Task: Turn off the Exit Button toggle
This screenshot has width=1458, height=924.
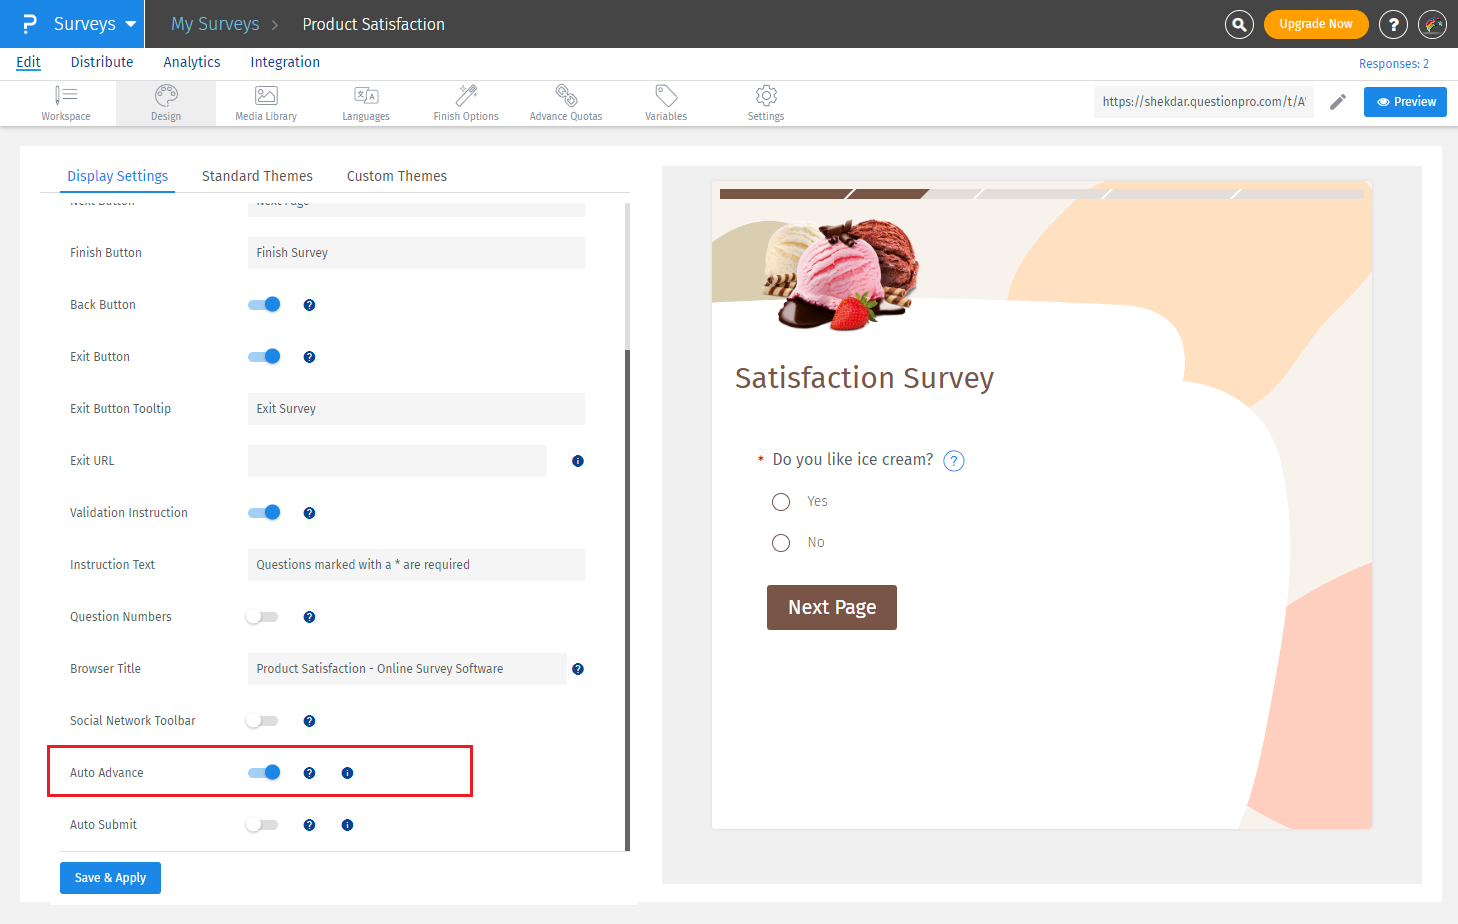Action: tap(264, 356)
